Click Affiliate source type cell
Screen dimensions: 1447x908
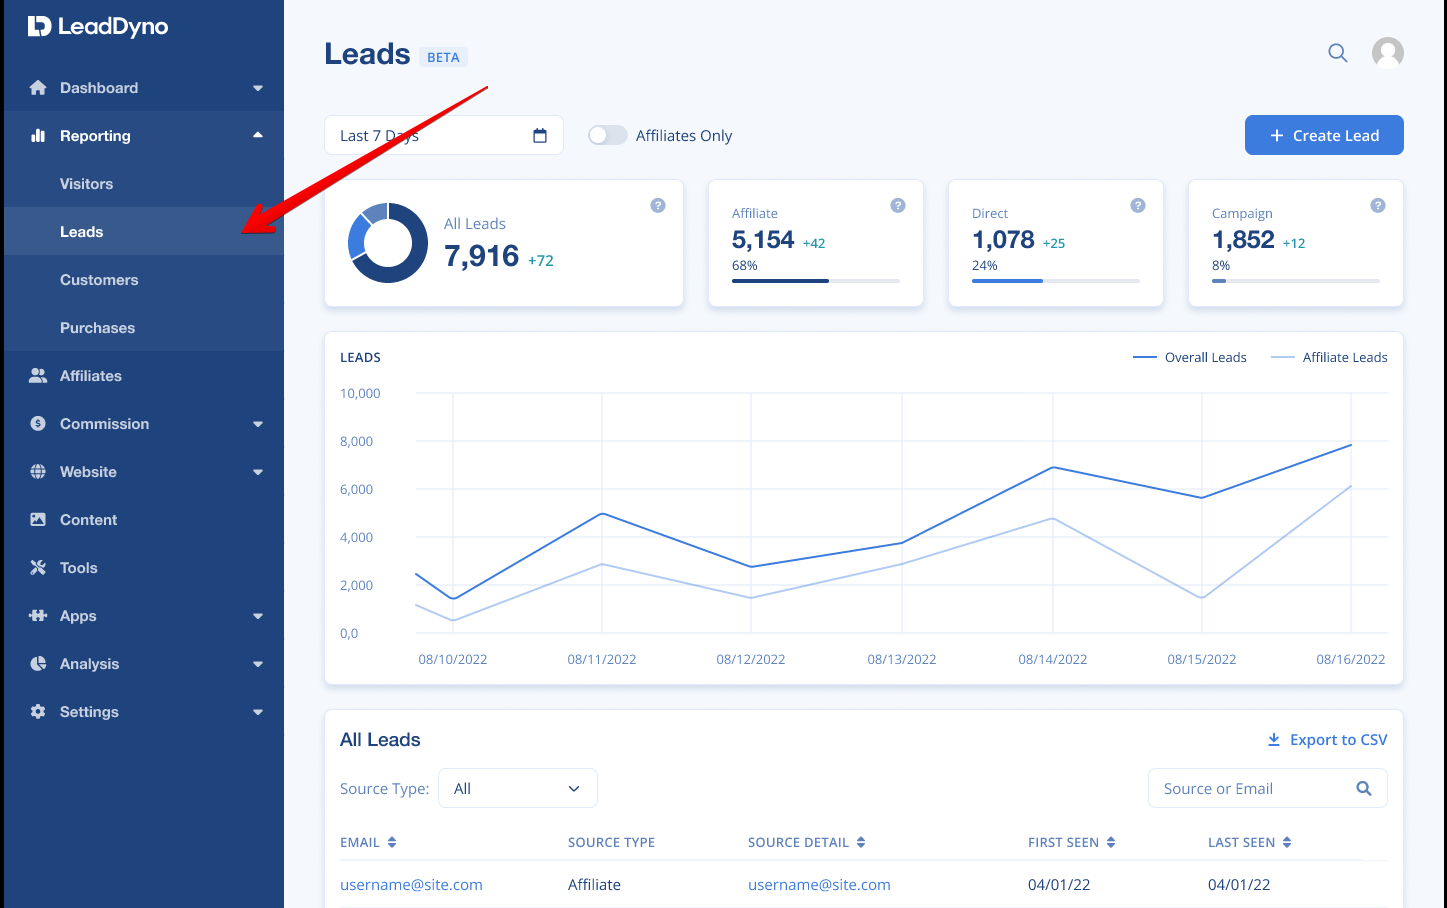coord(594,885)
